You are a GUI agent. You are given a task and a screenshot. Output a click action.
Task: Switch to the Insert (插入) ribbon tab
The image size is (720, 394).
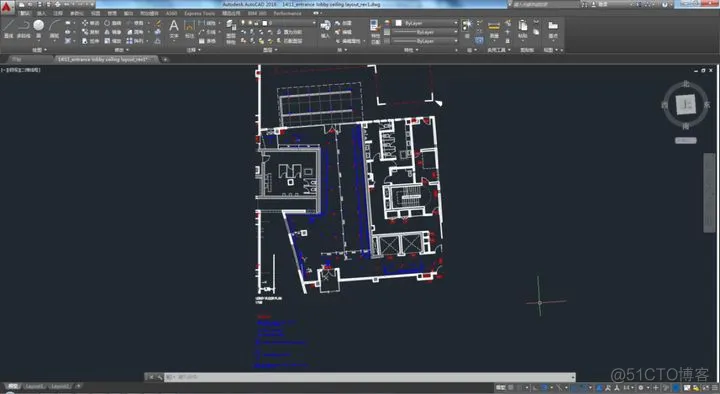coord(41,13)
